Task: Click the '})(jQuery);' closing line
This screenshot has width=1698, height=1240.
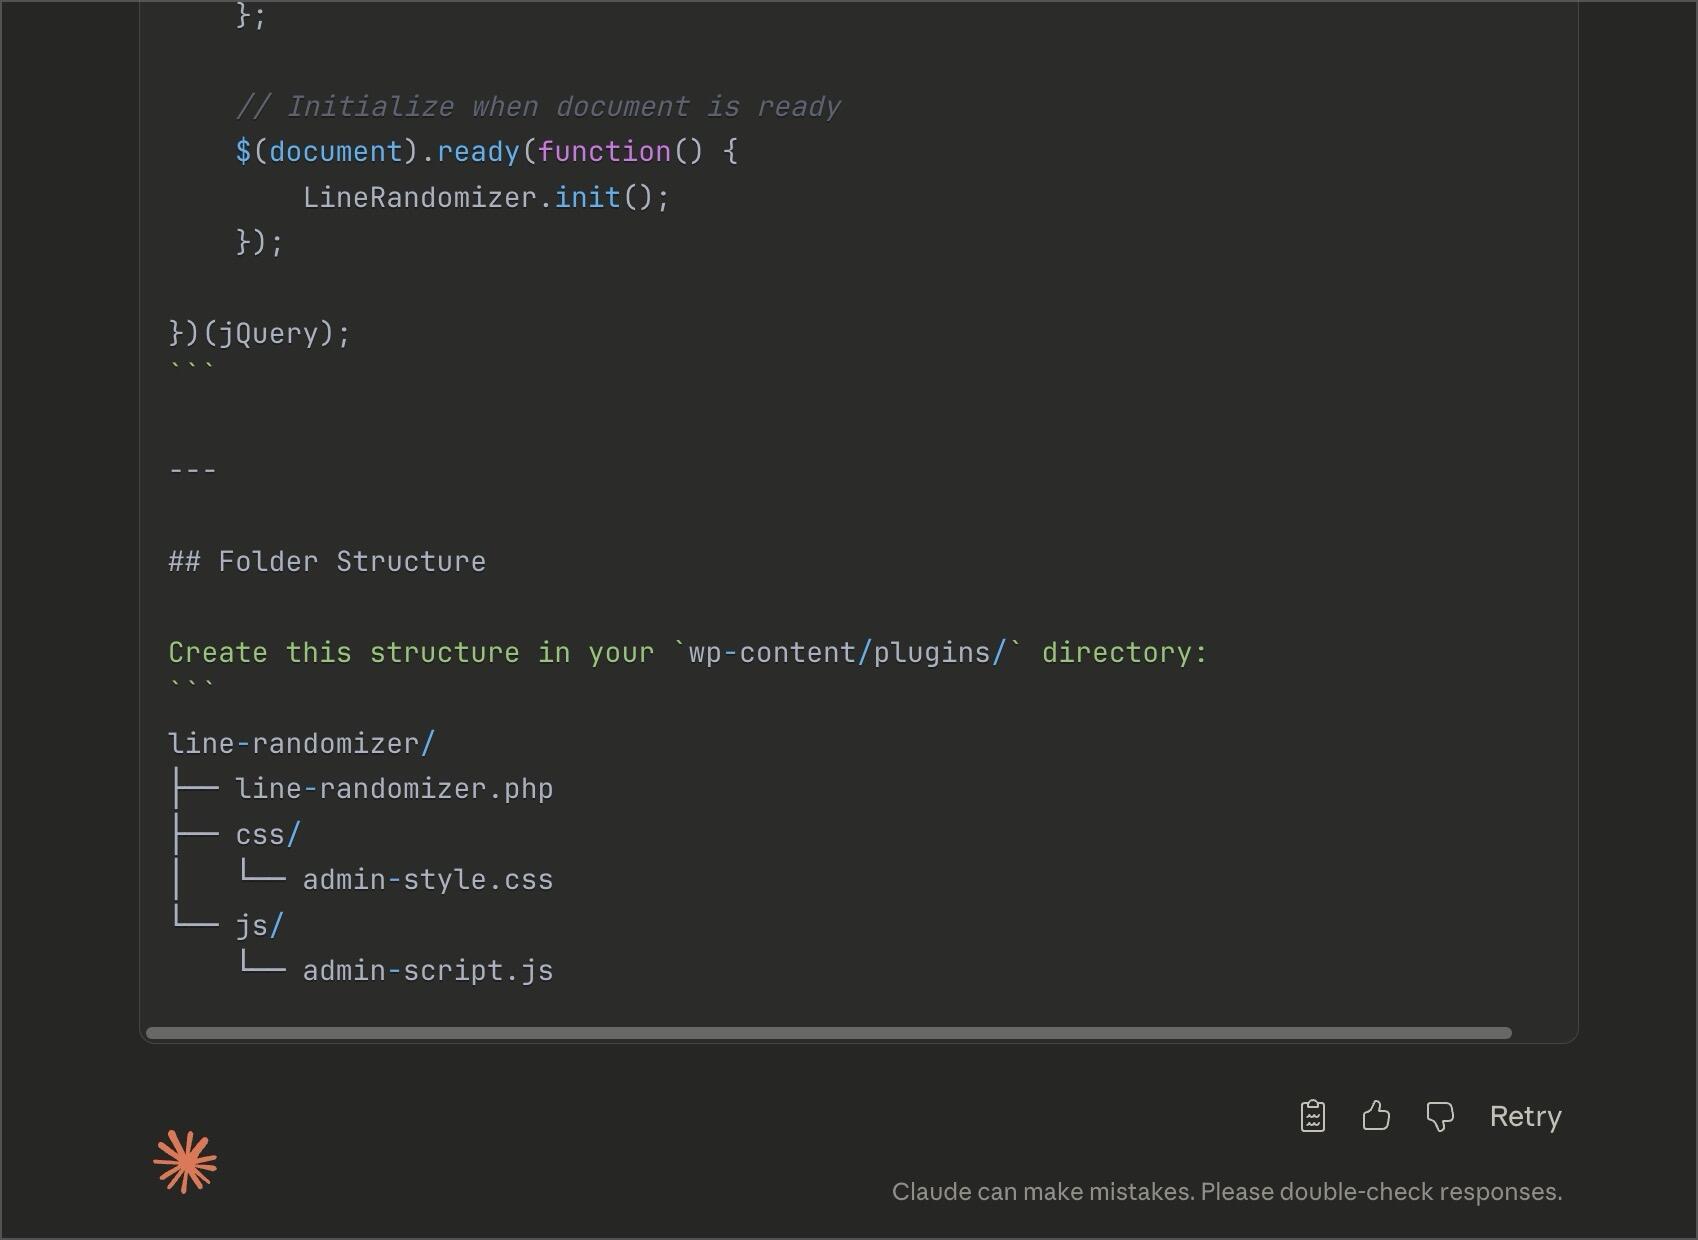Action: 259,333
